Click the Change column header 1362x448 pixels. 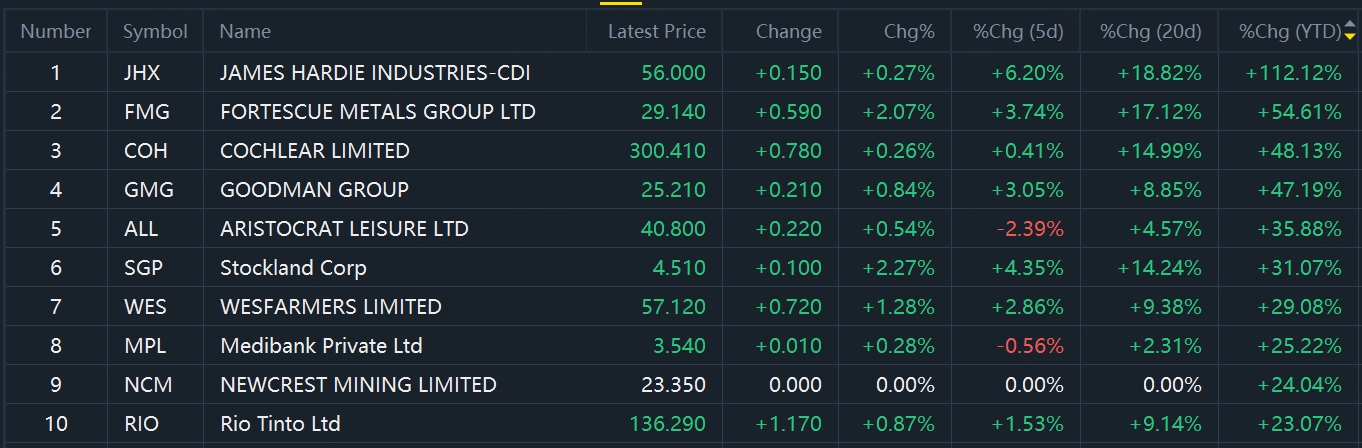point(789,32)
